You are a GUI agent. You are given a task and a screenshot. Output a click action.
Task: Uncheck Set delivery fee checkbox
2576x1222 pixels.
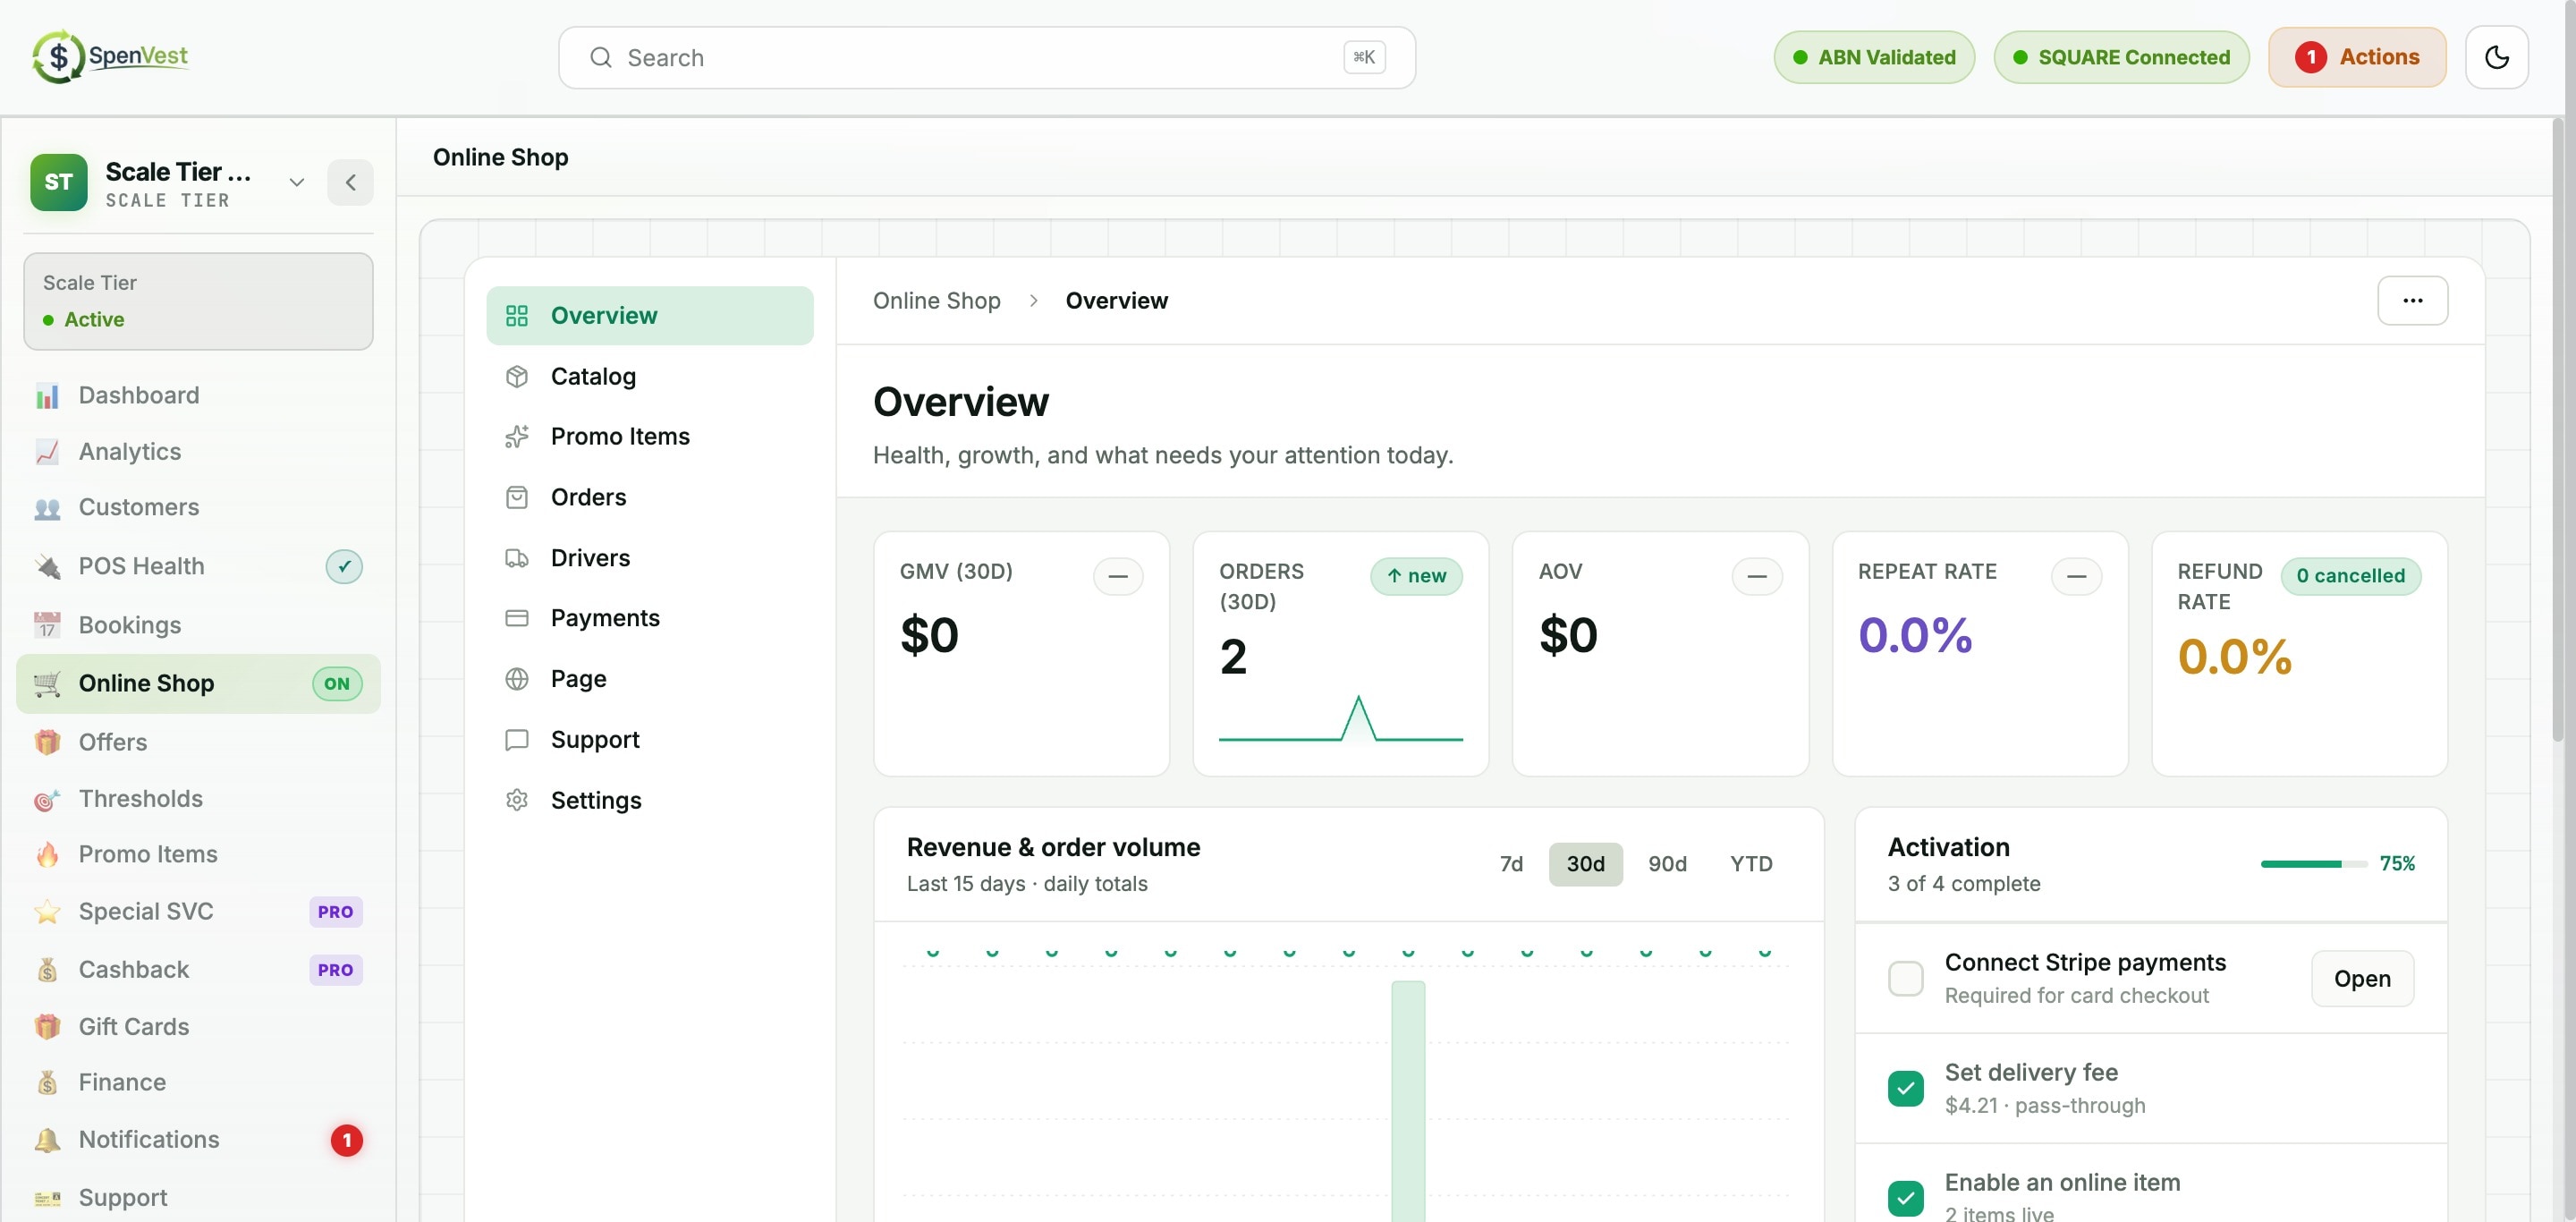tap(1905, 1088)
